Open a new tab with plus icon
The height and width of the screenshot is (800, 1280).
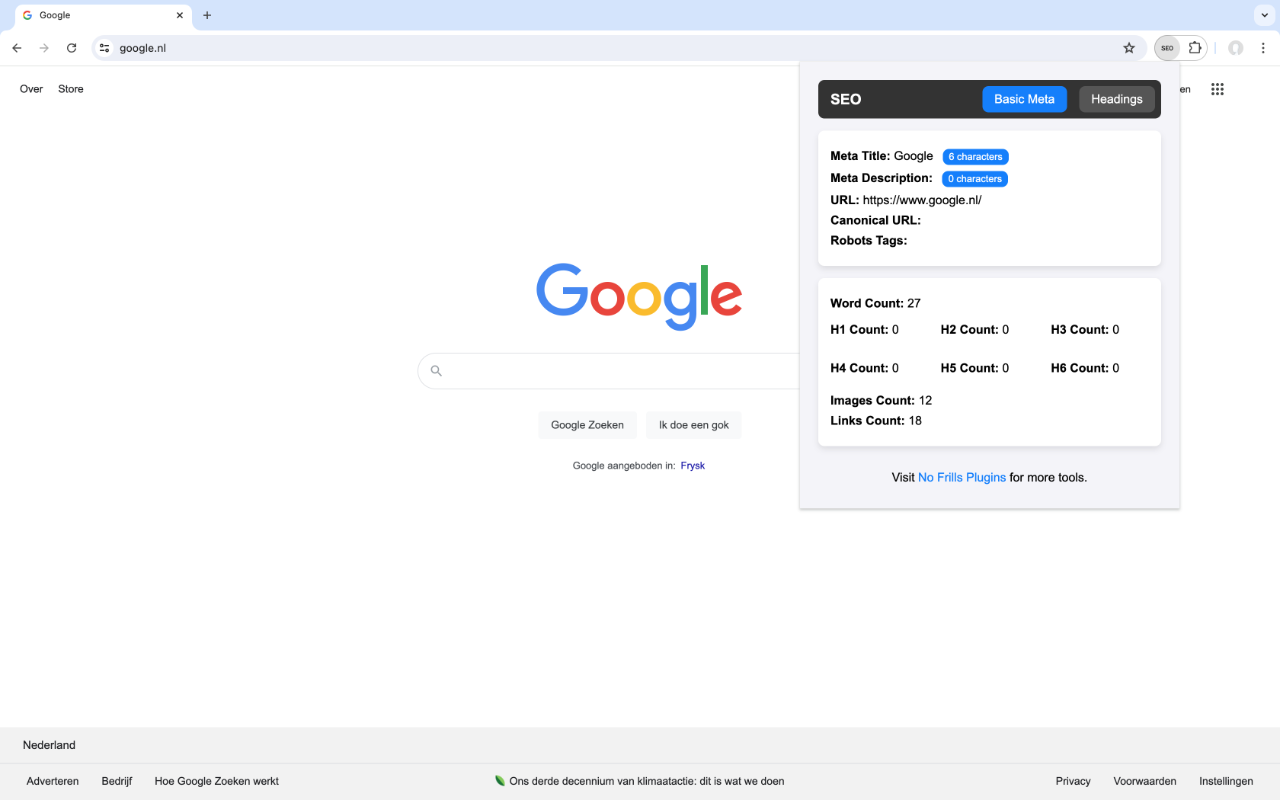pyautogui.click(x=207, y=15)
